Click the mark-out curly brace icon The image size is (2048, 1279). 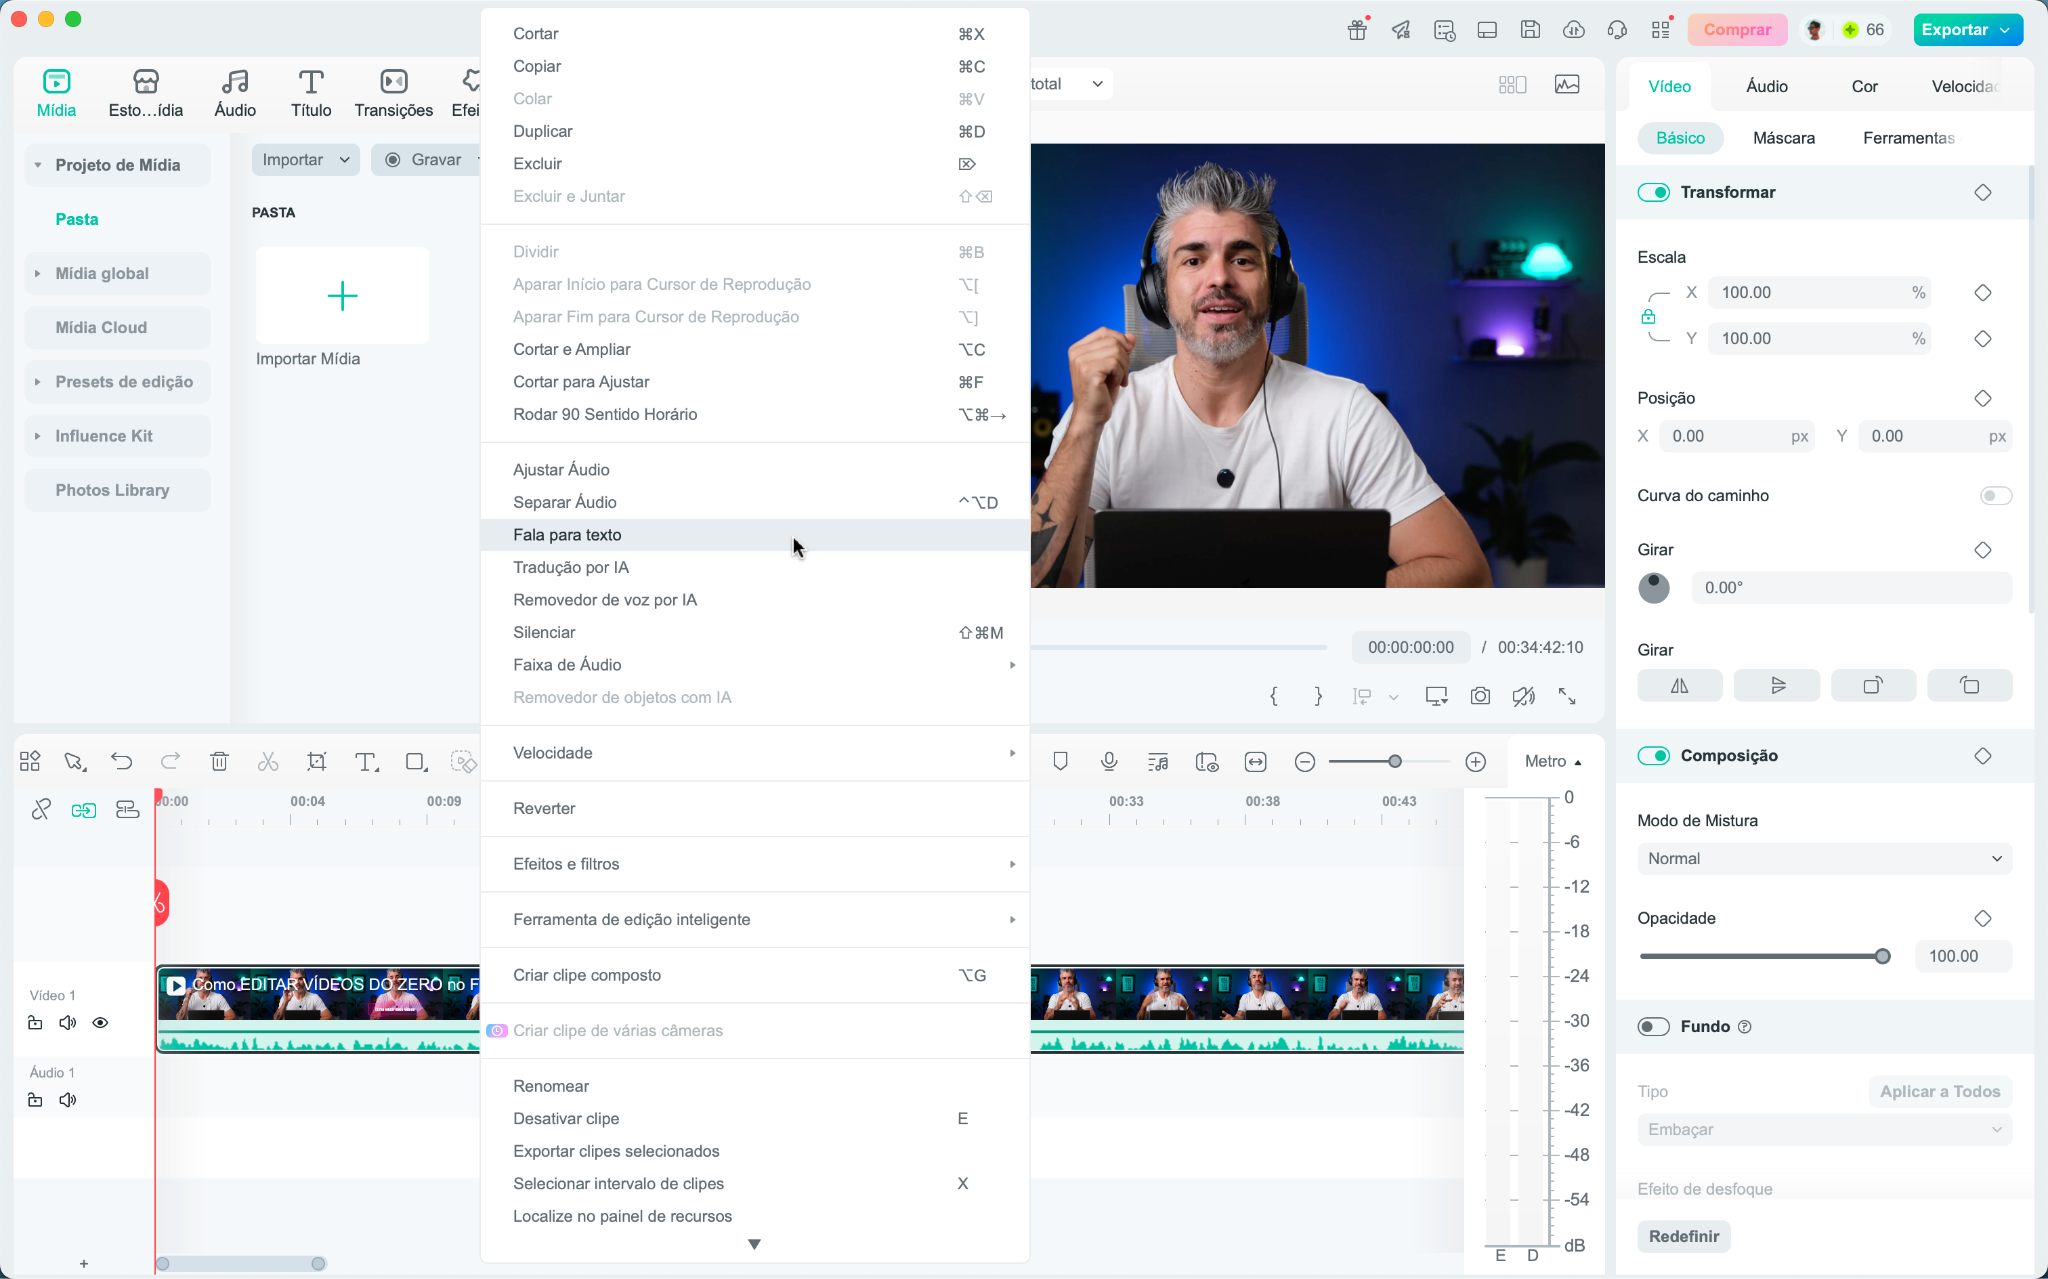(1318, 696)
